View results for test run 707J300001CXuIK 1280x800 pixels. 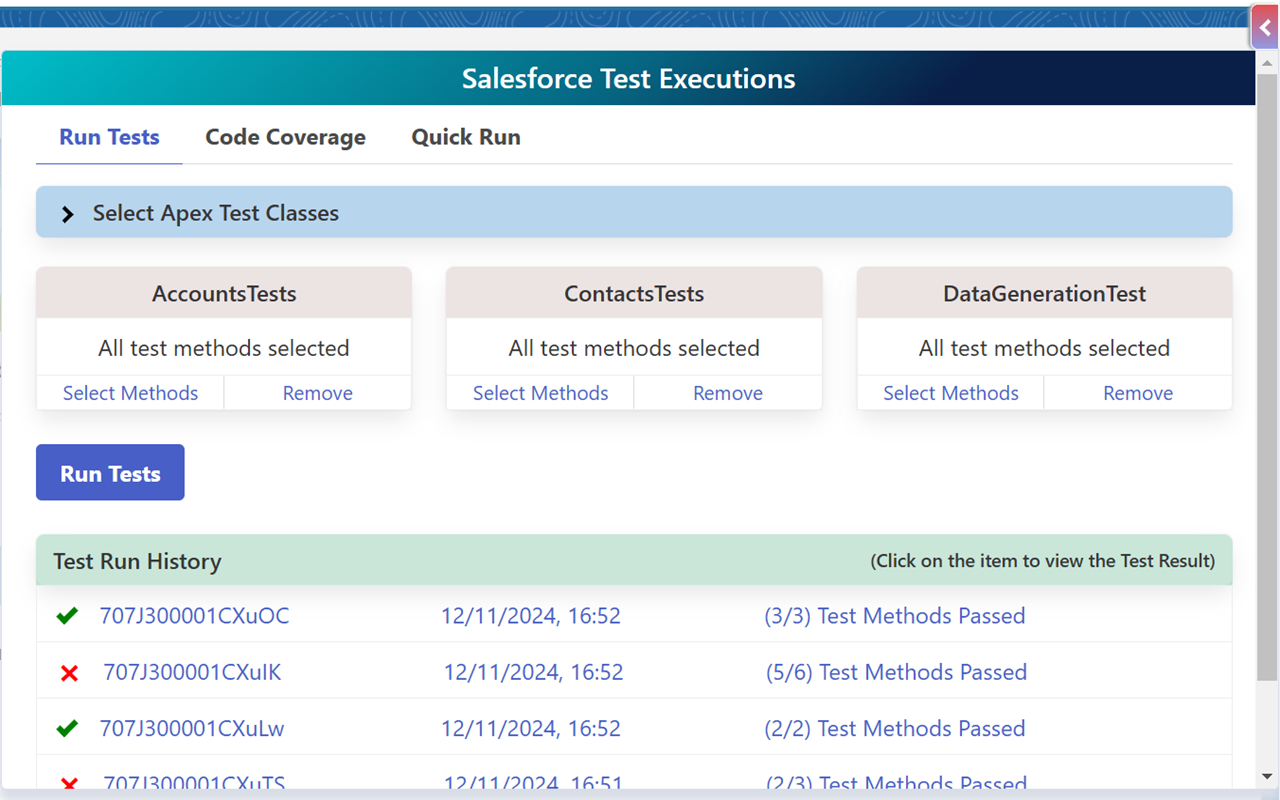(x=191, y=672)
